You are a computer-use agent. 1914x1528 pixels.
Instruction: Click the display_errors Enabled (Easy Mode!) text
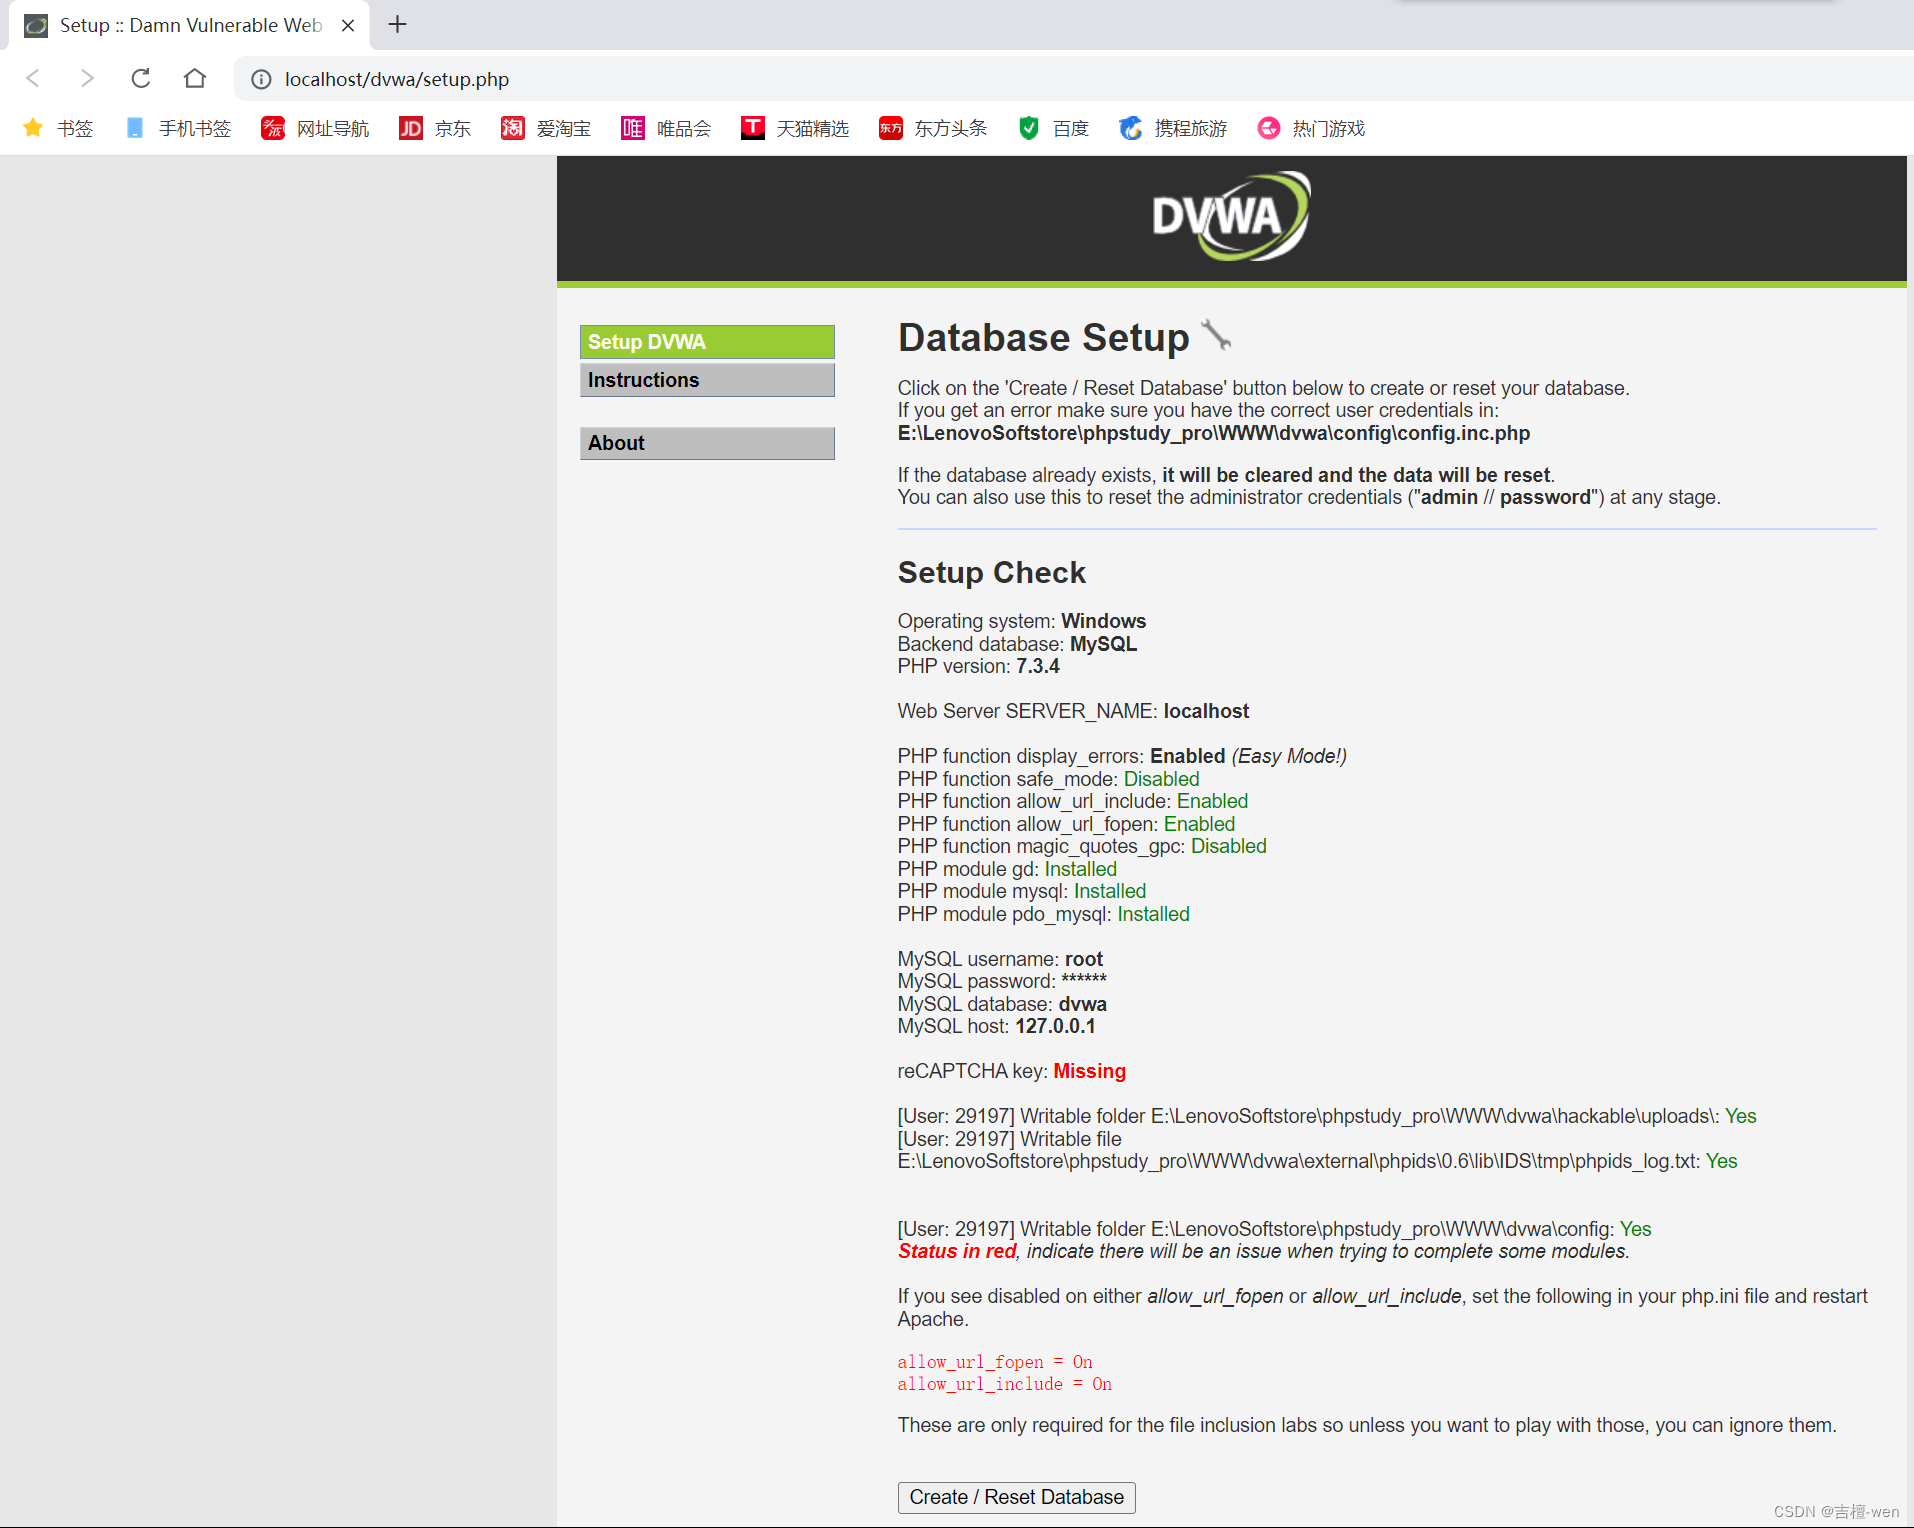coord(1248,756)
